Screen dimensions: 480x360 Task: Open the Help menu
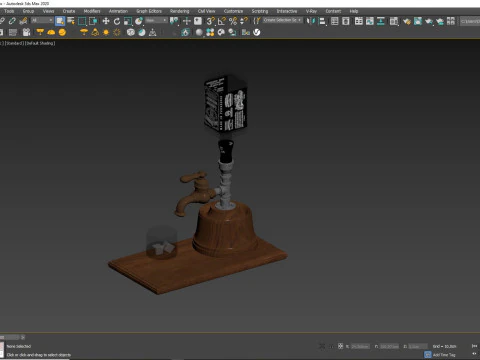coord(354,11)
